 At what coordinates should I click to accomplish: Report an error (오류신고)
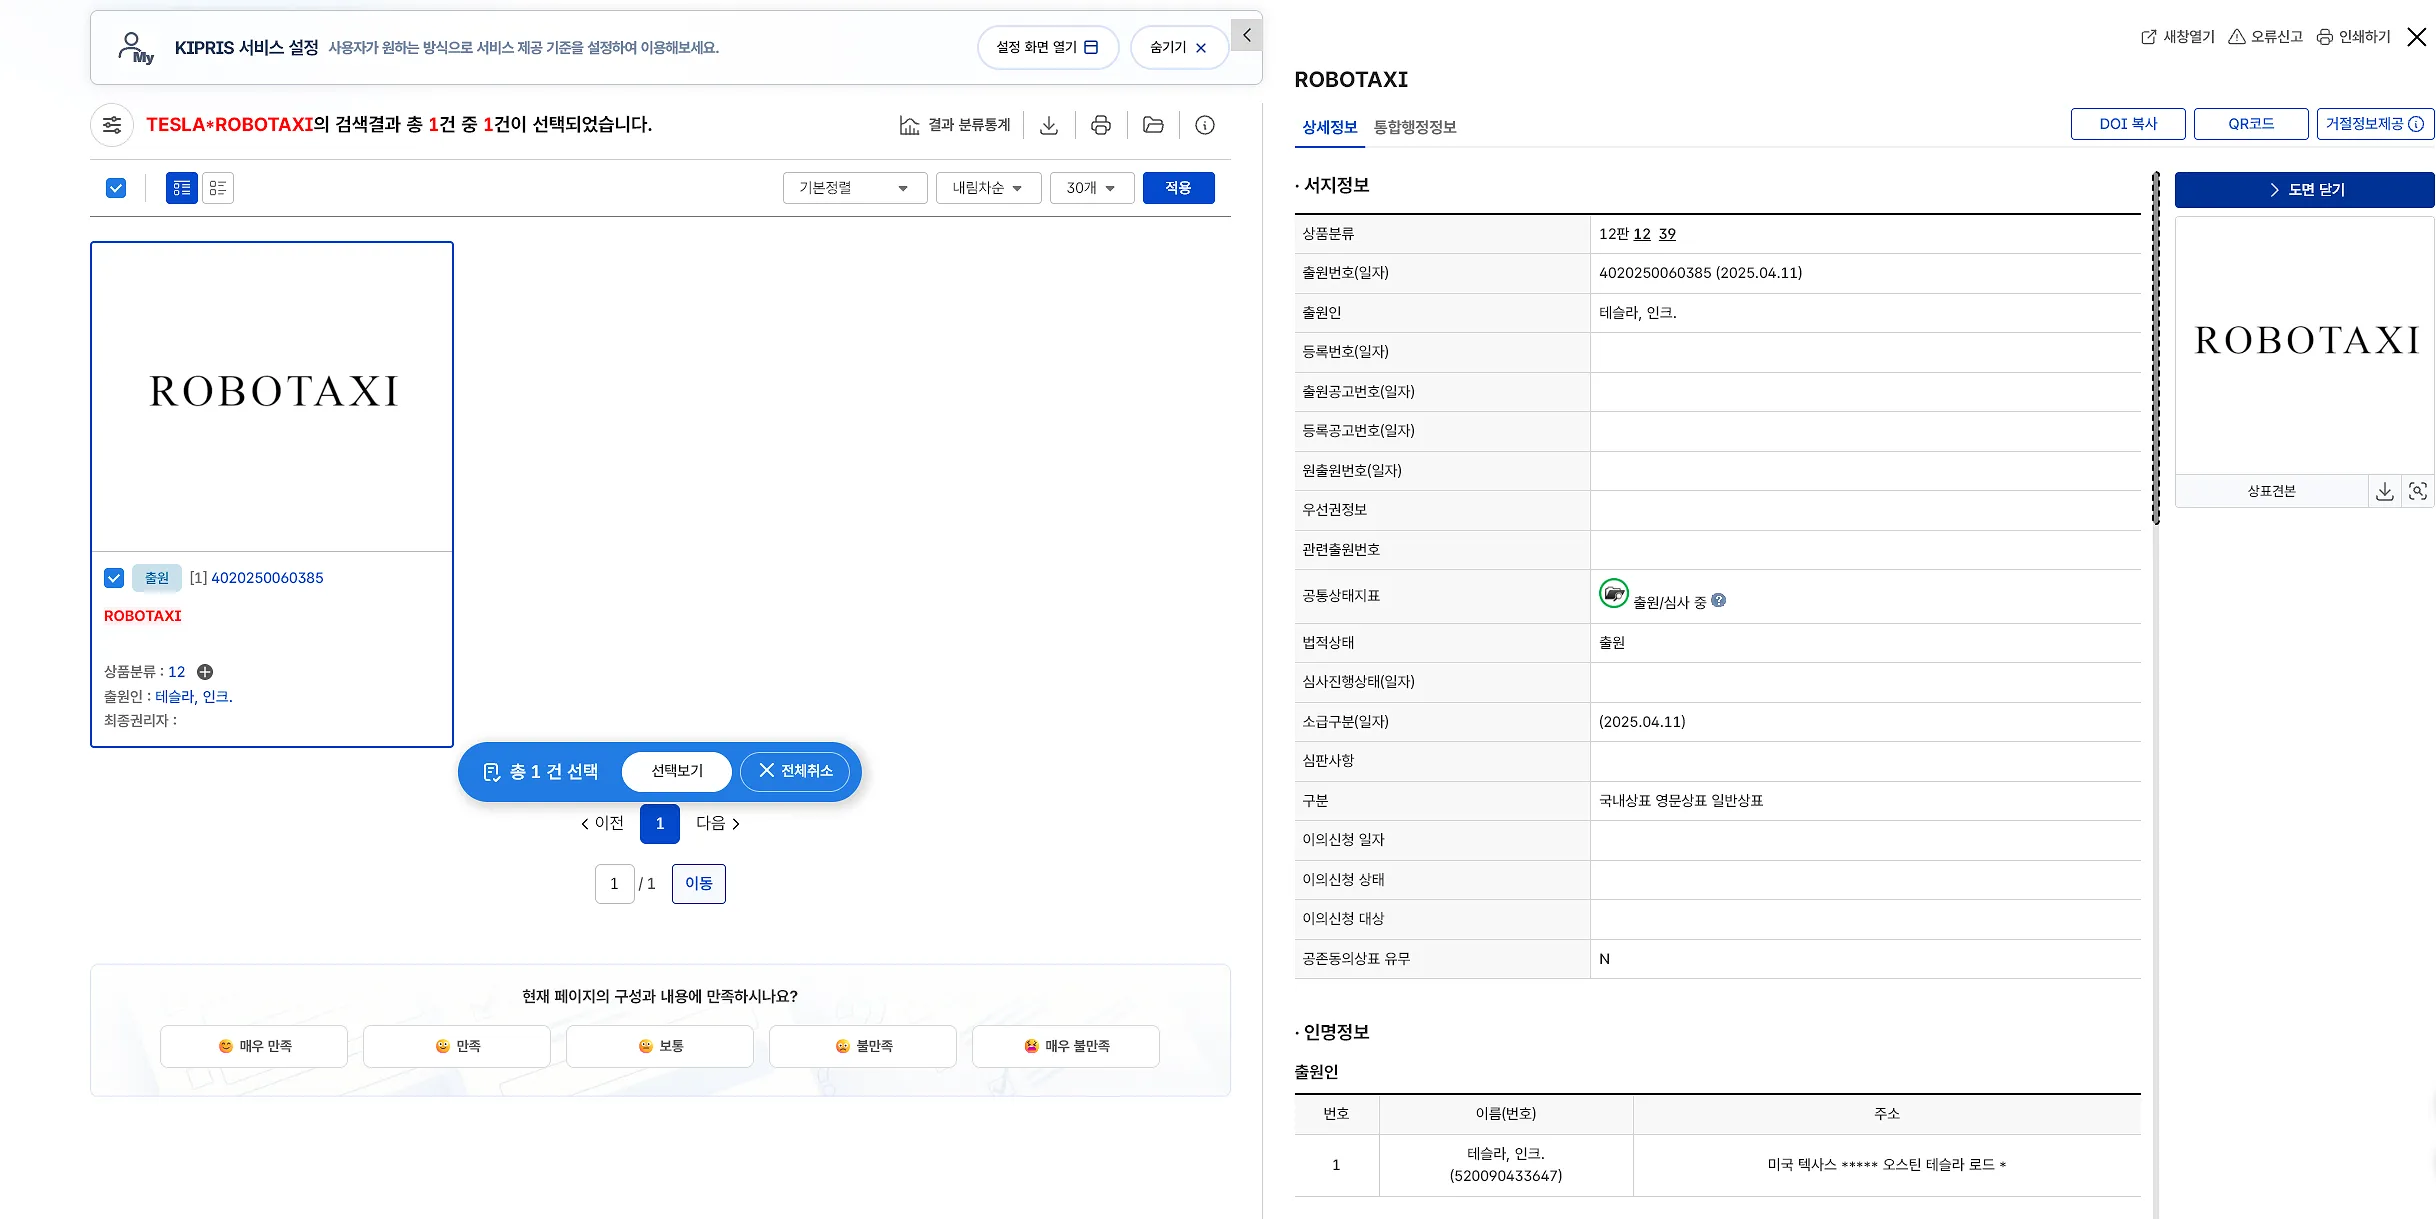tap(2266, 37)
